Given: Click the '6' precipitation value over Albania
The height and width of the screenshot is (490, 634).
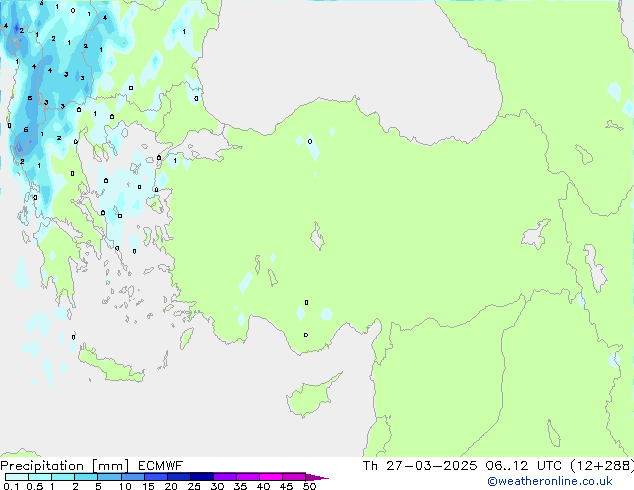Looking at the screenshot, I should coord(26,129).
